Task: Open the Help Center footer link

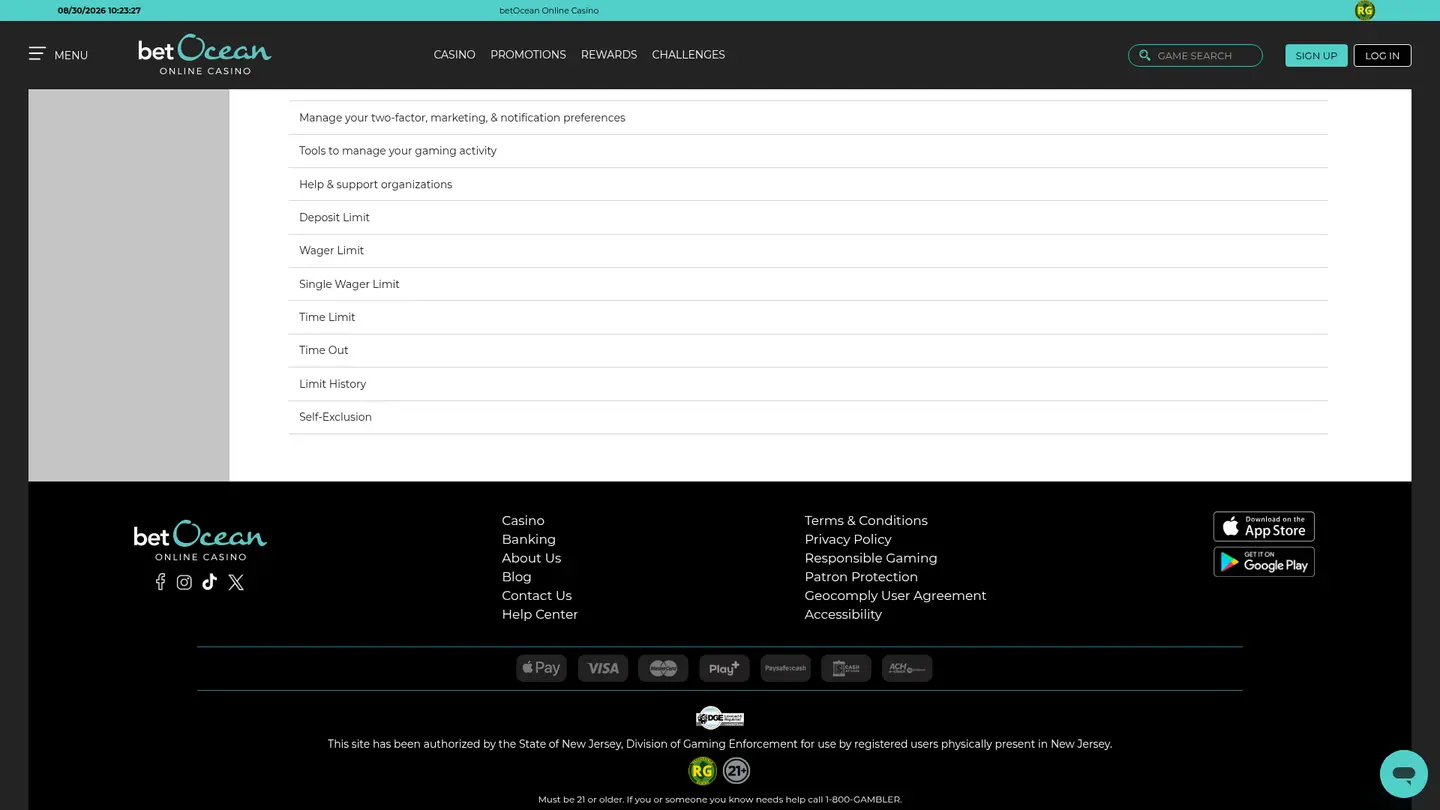Action: tap(540, 615)
